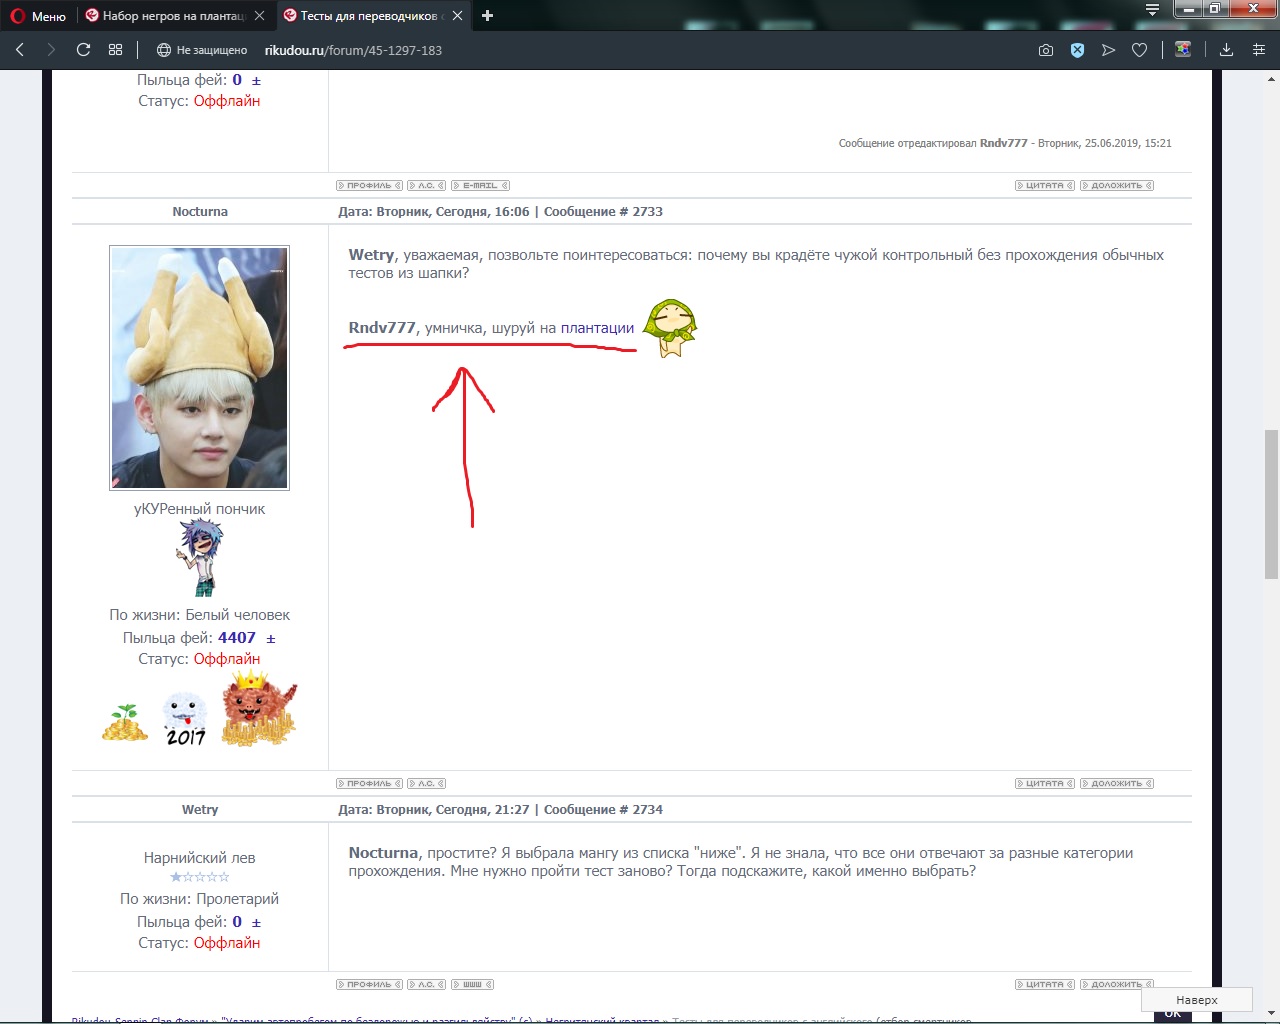Click Nocturna's avatar image
The width and height of the screenshot is (1280, 1024).
(x=199, y=368)
